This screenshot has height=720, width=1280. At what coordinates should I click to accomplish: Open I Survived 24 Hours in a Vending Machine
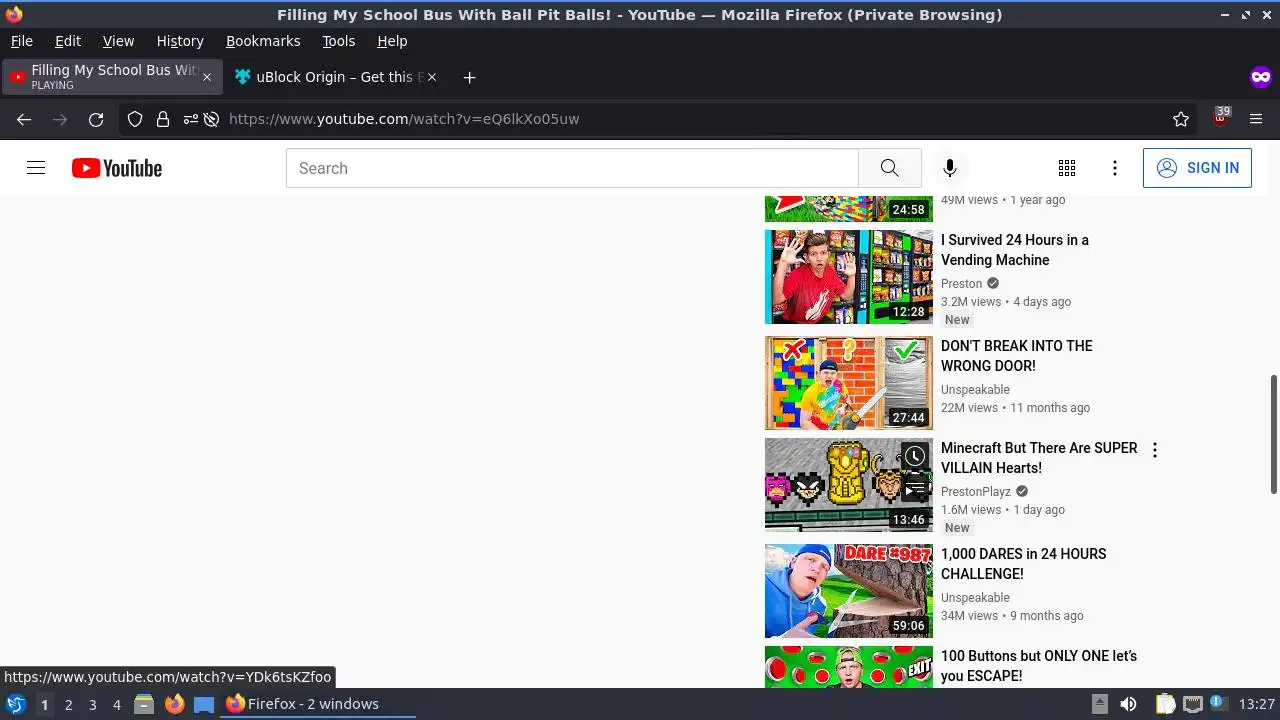click(x=1015, y=250)
